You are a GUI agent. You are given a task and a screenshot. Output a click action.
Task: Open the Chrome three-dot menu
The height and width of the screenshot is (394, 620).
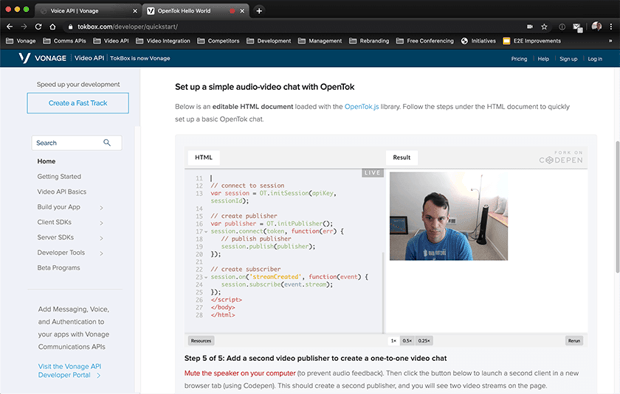coord(611,27)
